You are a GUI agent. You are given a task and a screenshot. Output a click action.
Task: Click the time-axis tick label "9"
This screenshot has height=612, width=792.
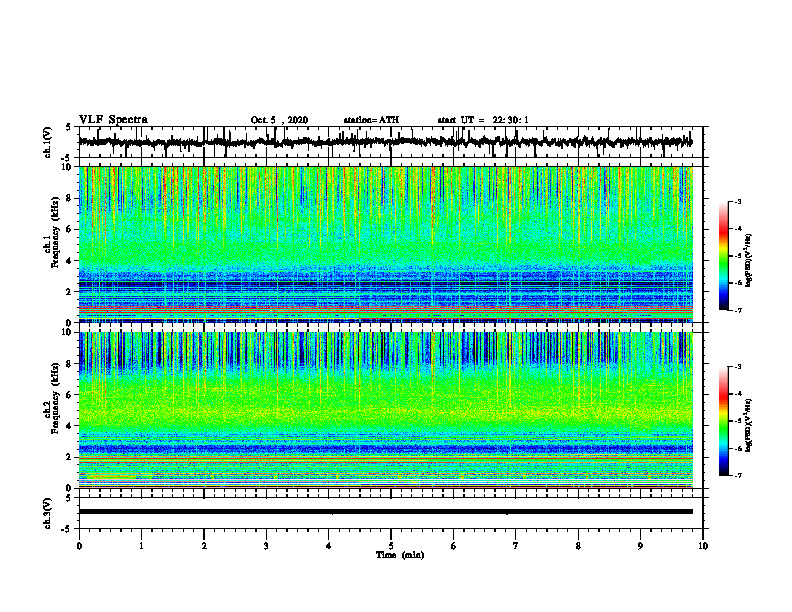tap(640, 546)
